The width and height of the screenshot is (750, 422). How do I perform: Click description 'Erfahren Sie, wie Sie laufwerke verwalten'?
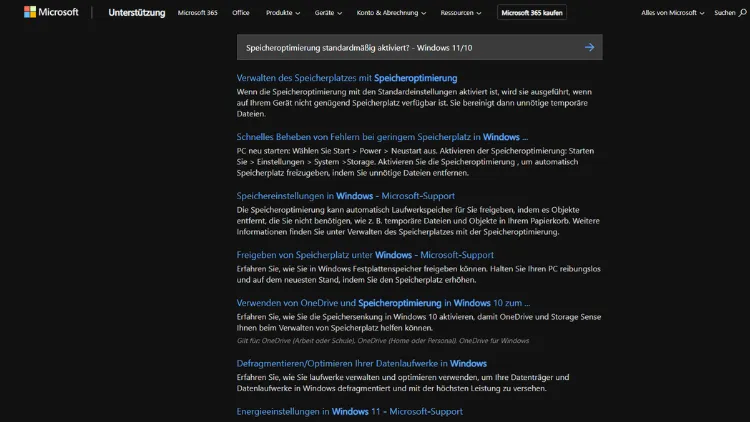pos(403,383)
